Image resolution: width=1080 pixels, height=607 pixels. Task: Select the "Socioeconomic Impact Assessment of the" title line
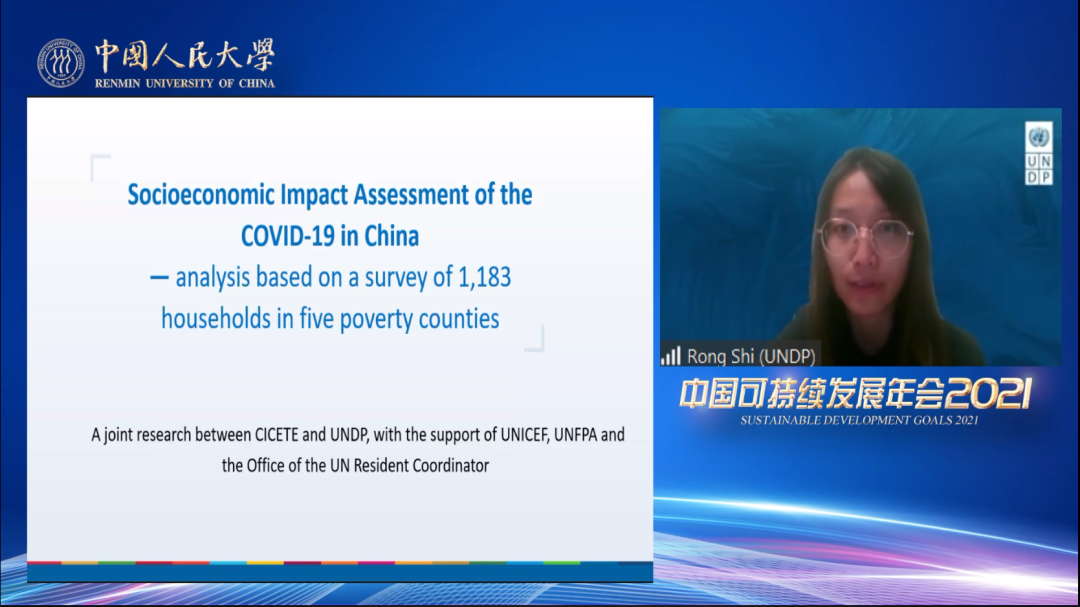330,194
